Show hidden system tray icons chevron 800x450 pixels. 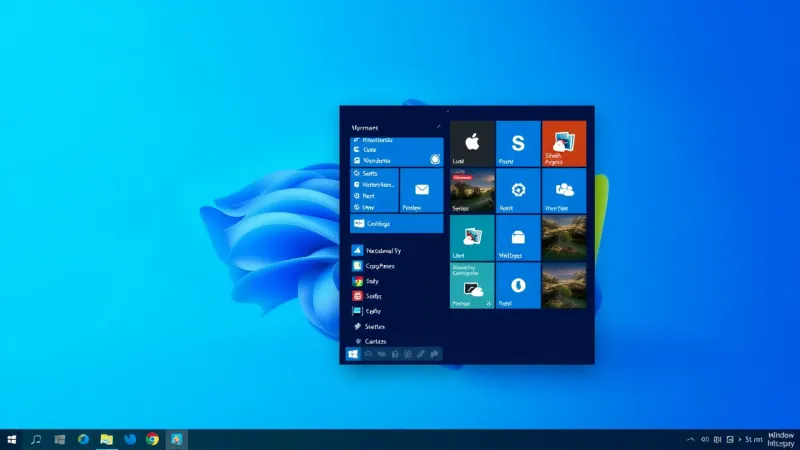(x=690, y=439)
